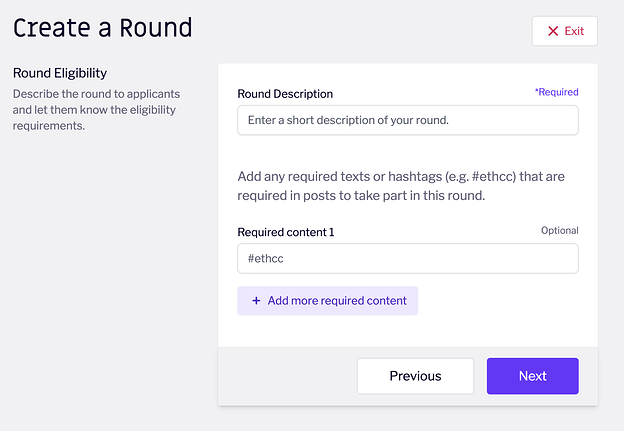Viewport: 624px width, 431px height.
Task: Focus the Required content 1 field
Action: point(408,259)
